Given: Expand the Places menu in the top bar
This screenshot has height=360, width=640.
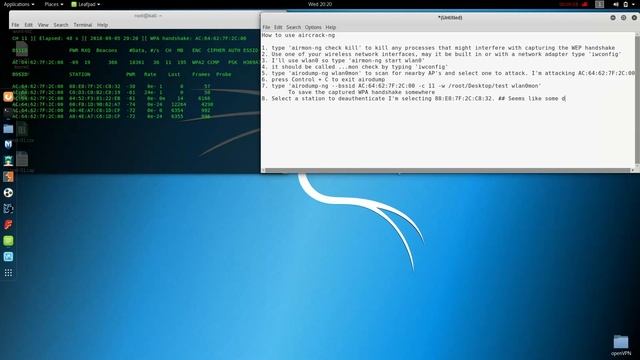Looking at the screenshot, I should click(x=54, y=4).
